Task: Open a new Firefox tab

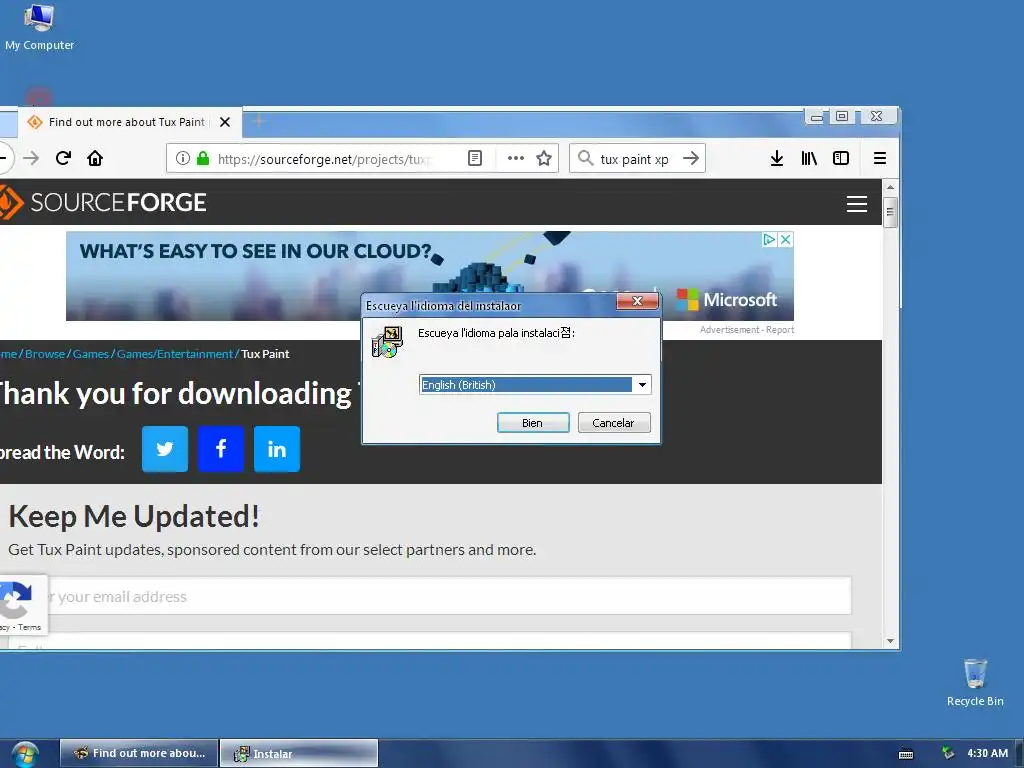Action: [259, 121]
